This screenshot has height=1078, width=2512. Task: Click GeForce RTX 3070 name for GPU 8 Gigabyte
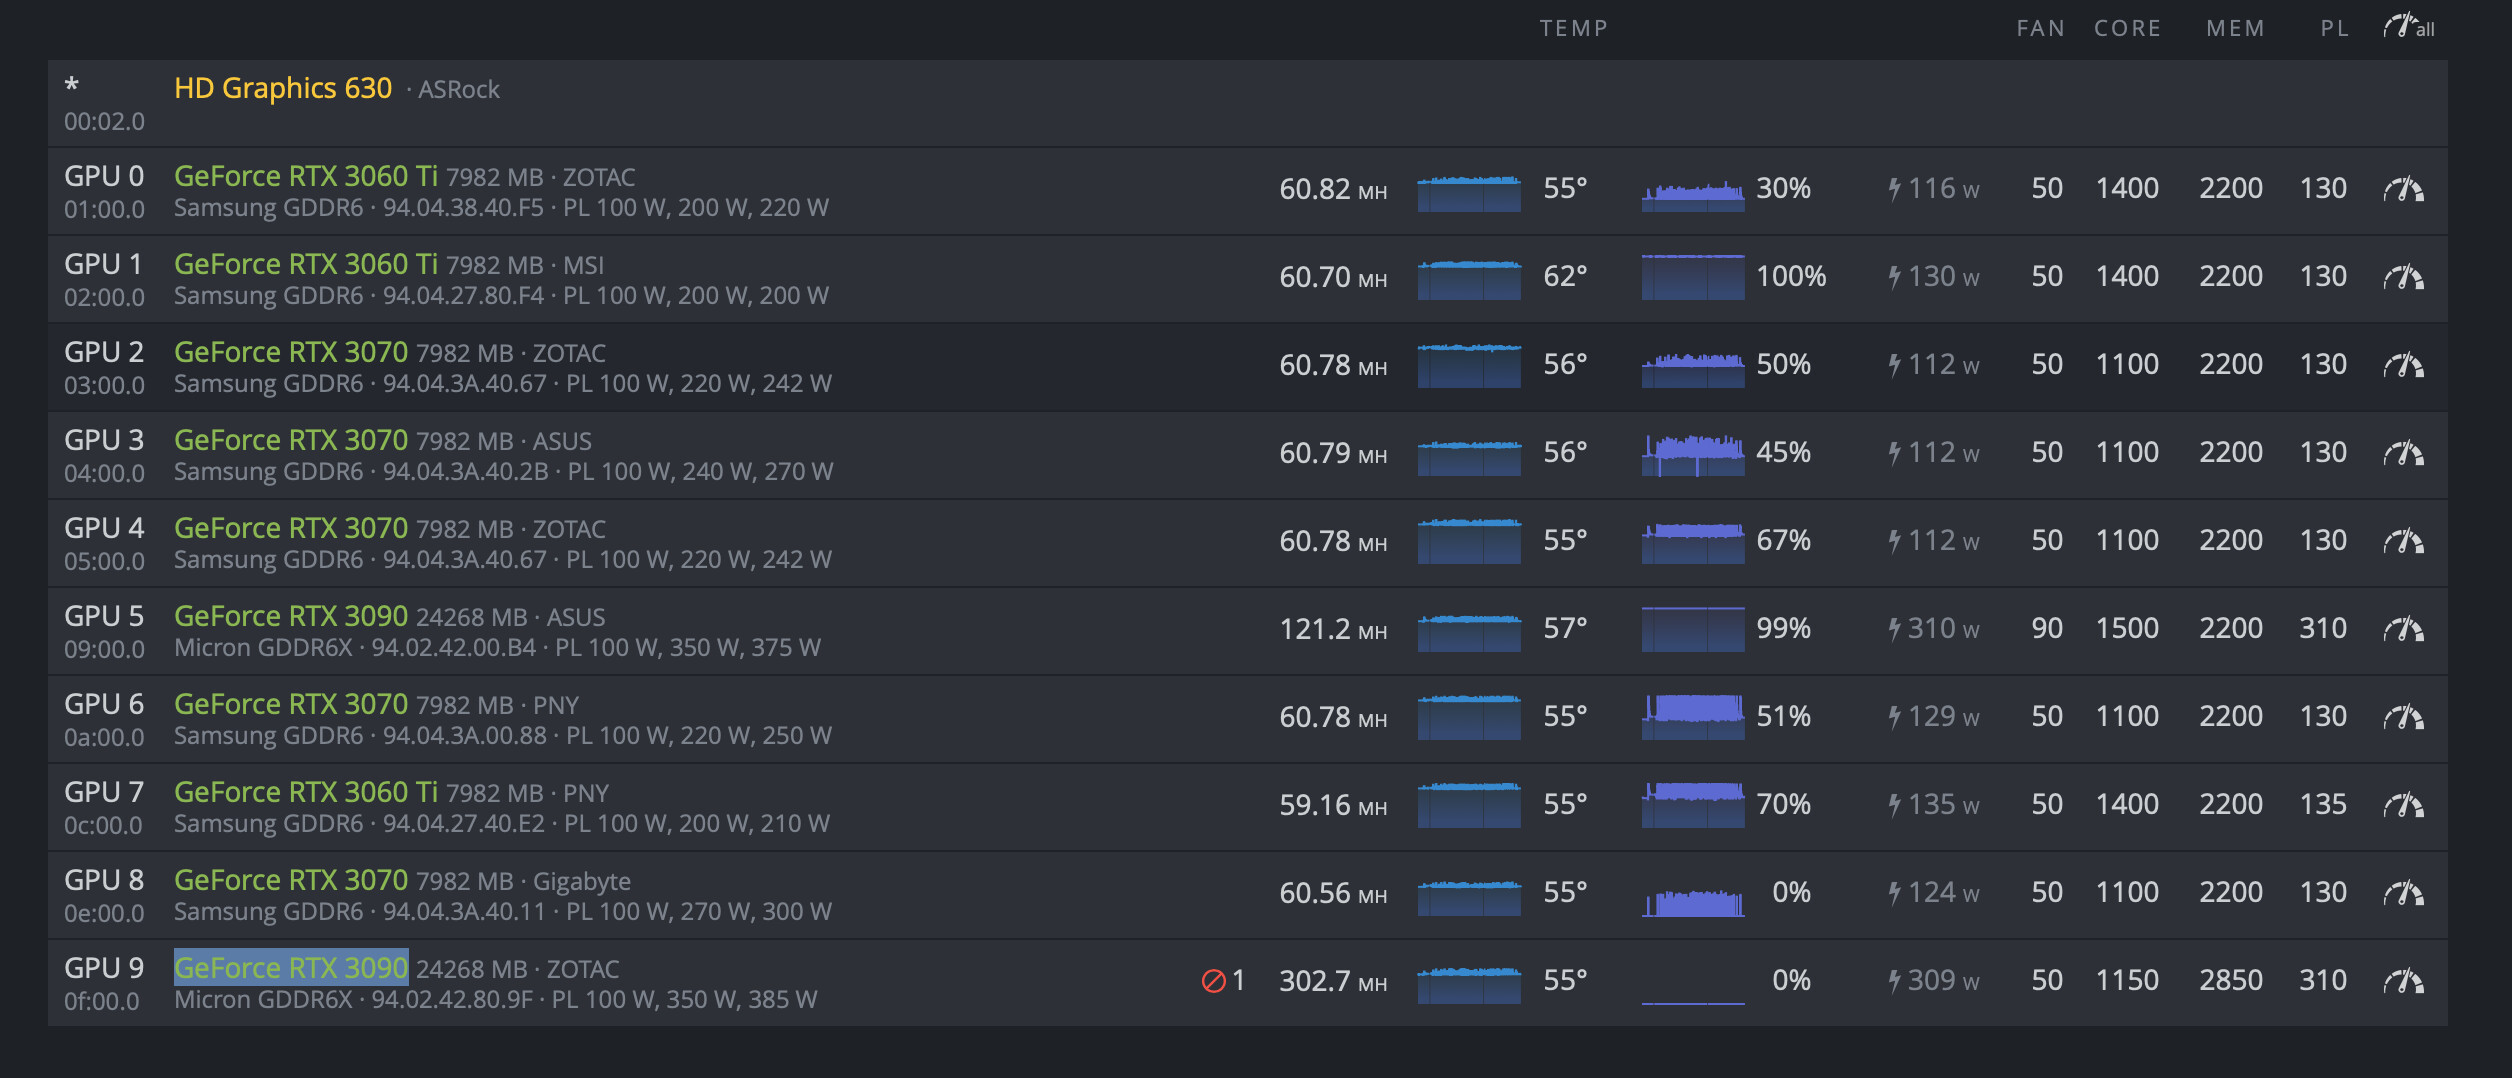291,879
